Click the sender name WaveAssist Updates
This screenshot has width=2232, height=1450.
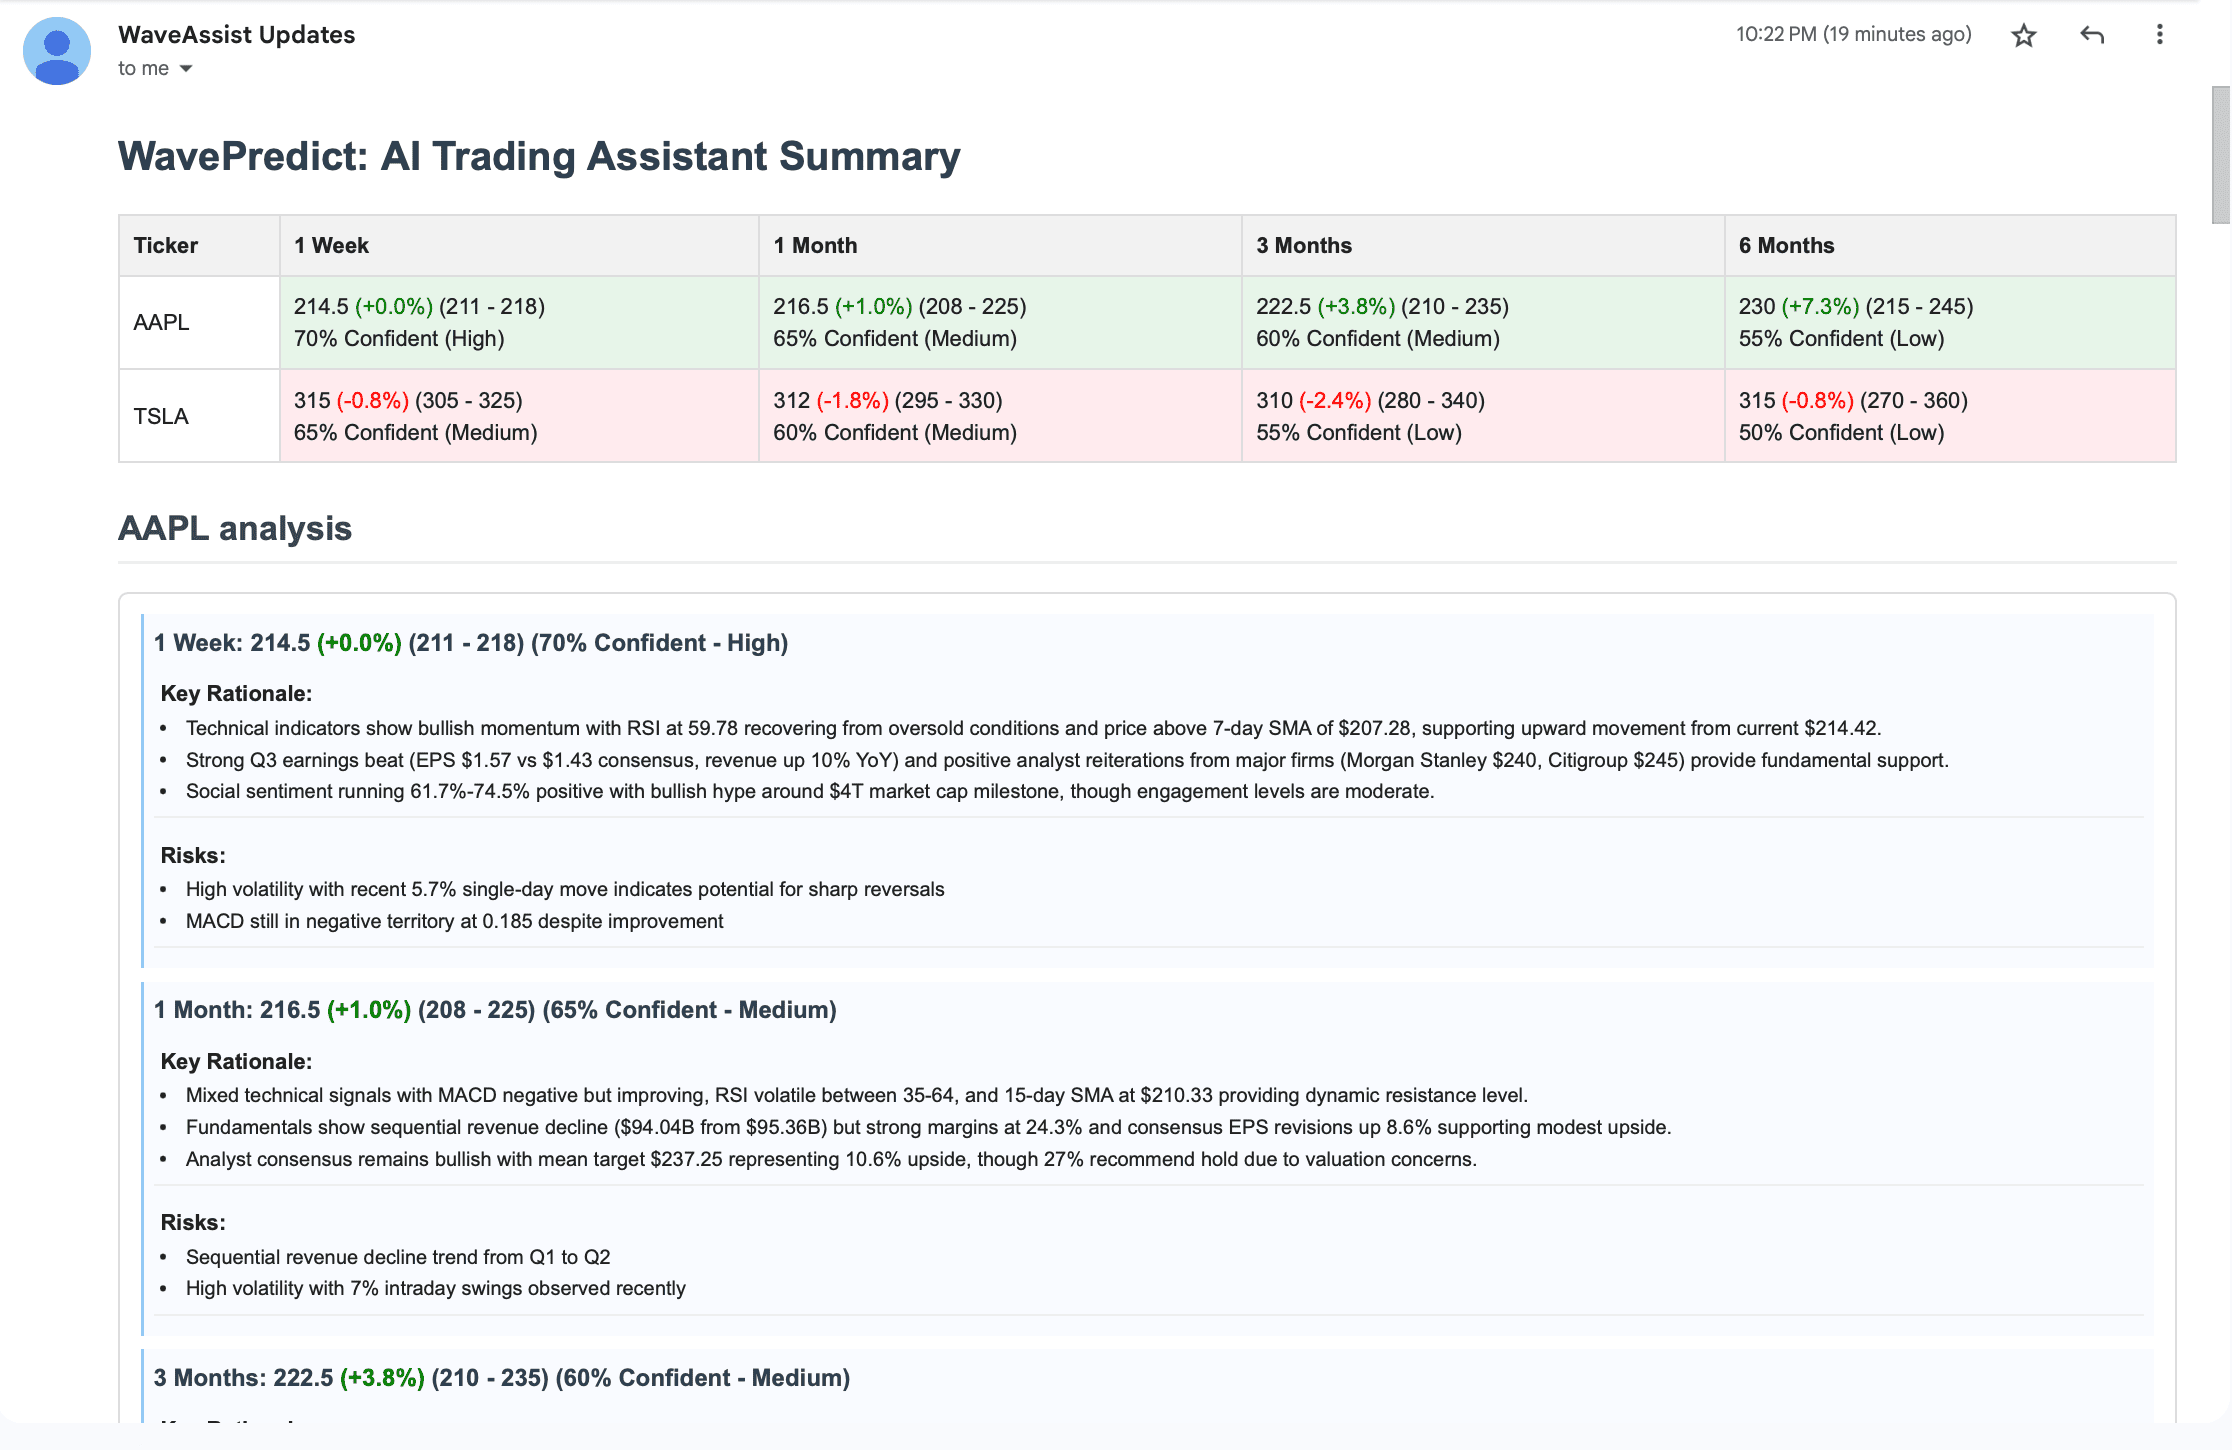236,35
